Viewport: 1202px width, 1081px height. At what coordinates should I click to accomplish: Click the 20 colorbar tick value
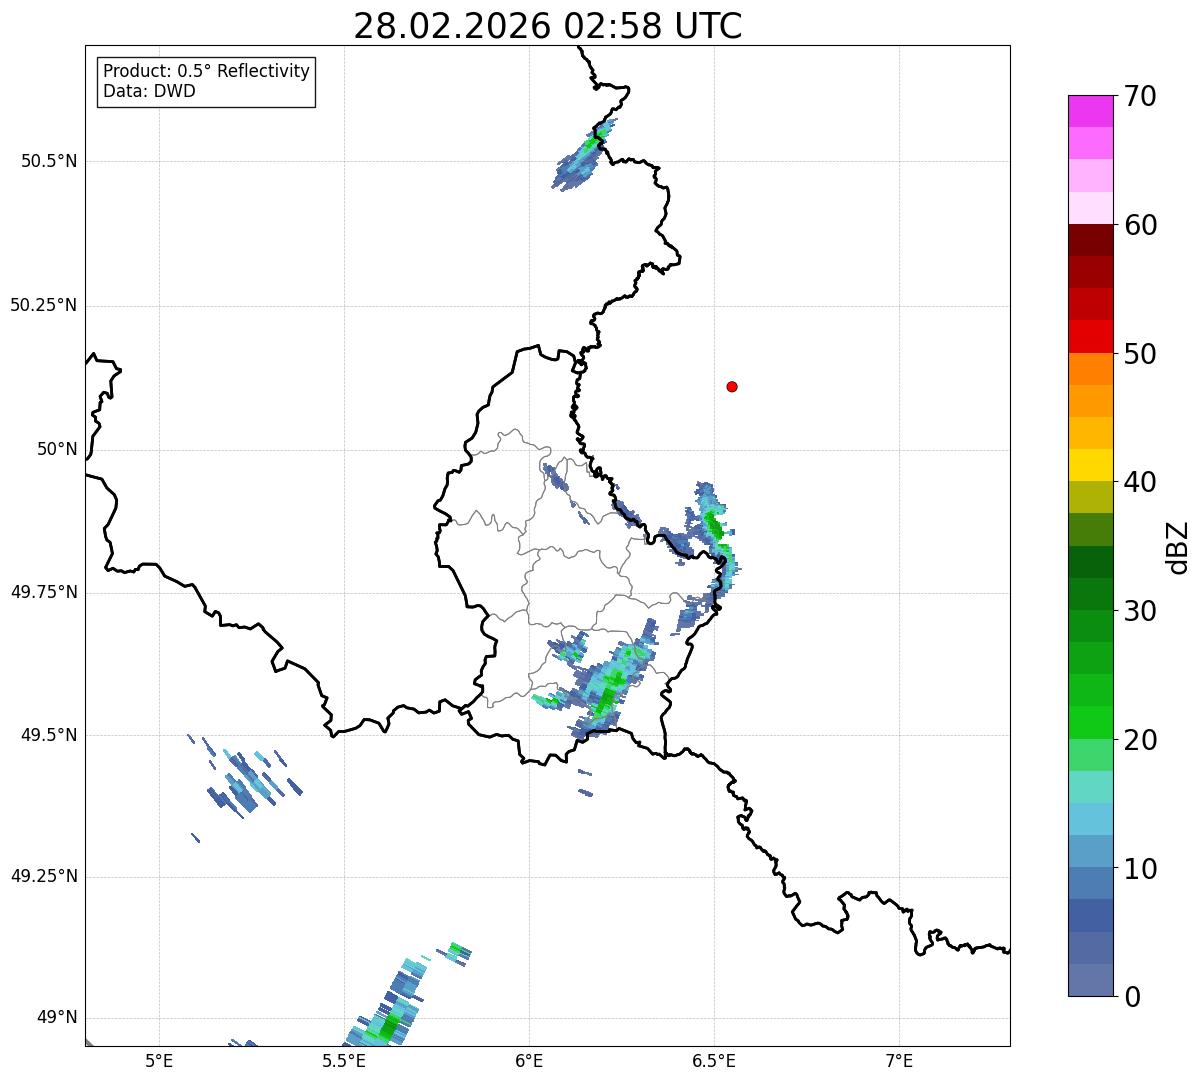[x=1140, y=740]
